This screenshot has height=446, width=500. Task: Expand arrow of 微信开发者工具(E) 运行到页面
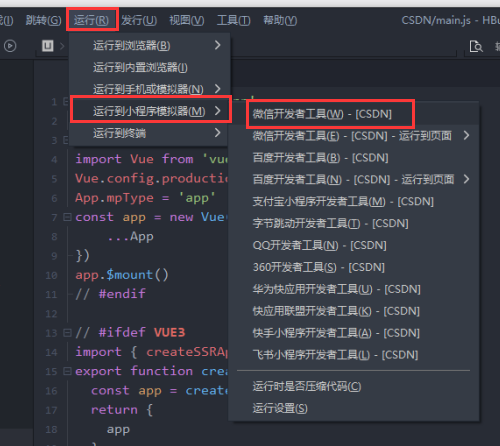[x=466, y=135]
